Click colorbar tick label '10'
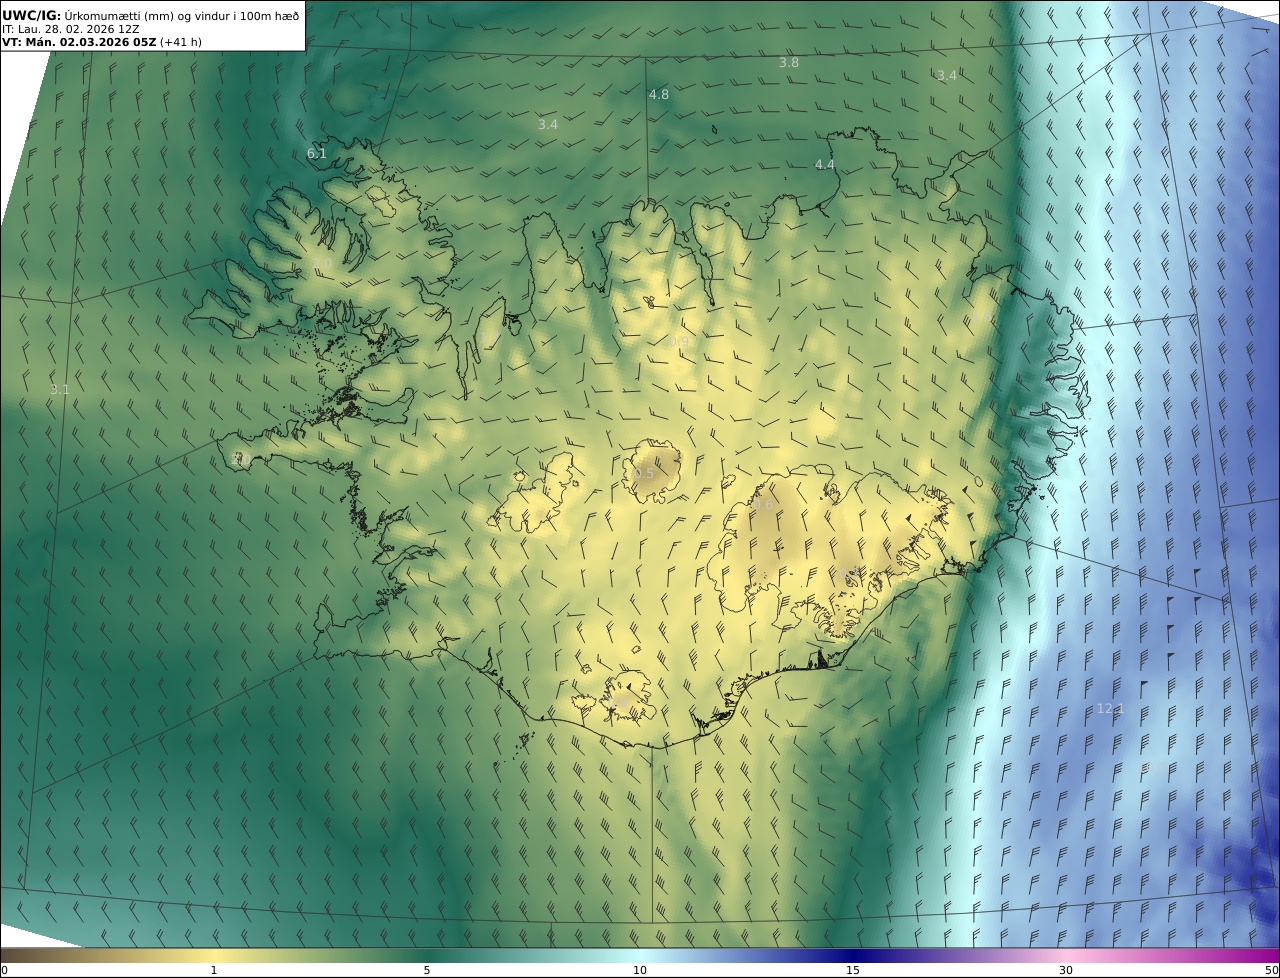 [640, 970]
